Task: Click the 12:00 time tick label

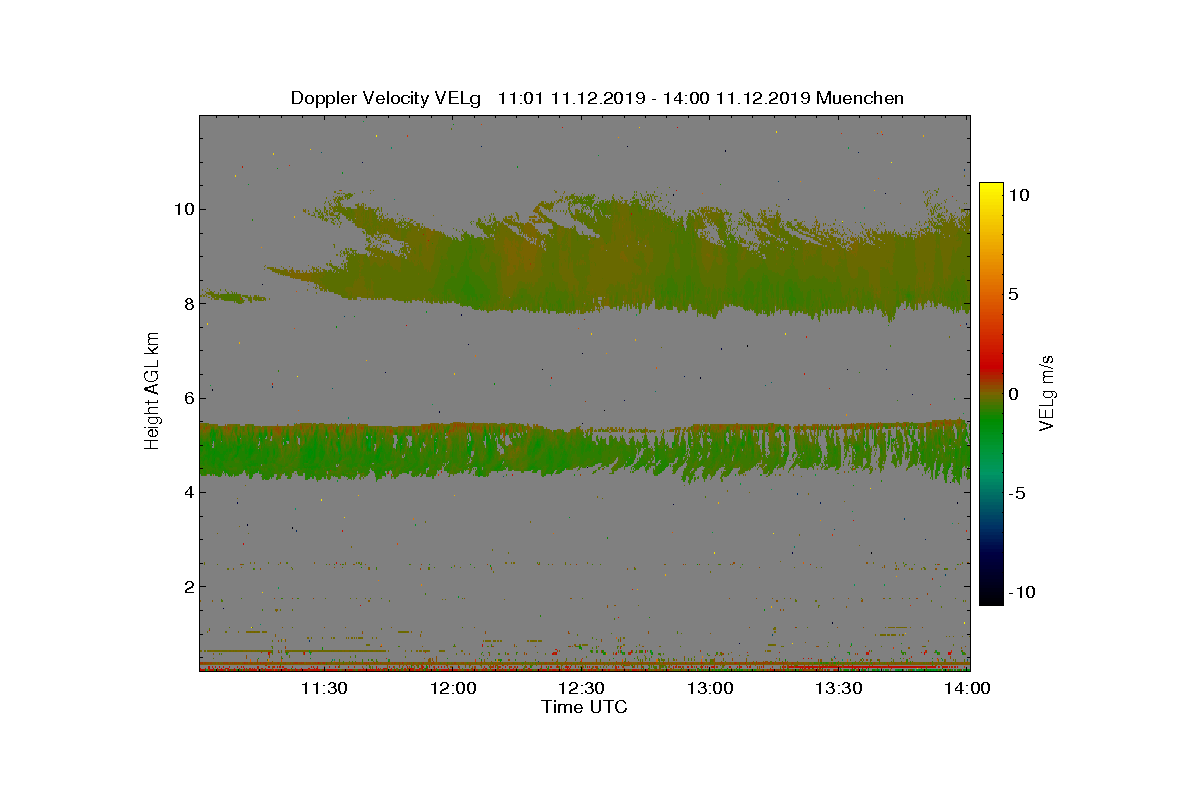Action: [453, 688]
